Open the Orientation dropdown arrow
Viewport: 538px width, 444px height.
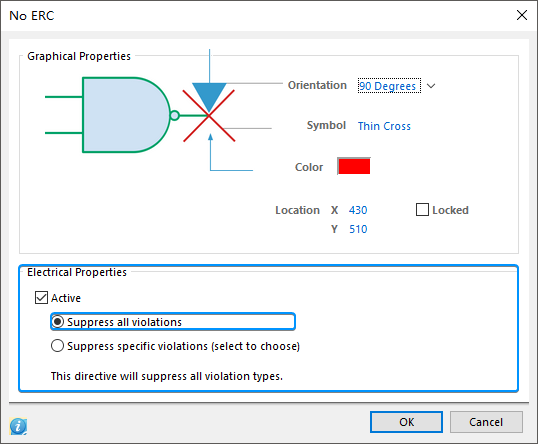[x=431, y=86]
